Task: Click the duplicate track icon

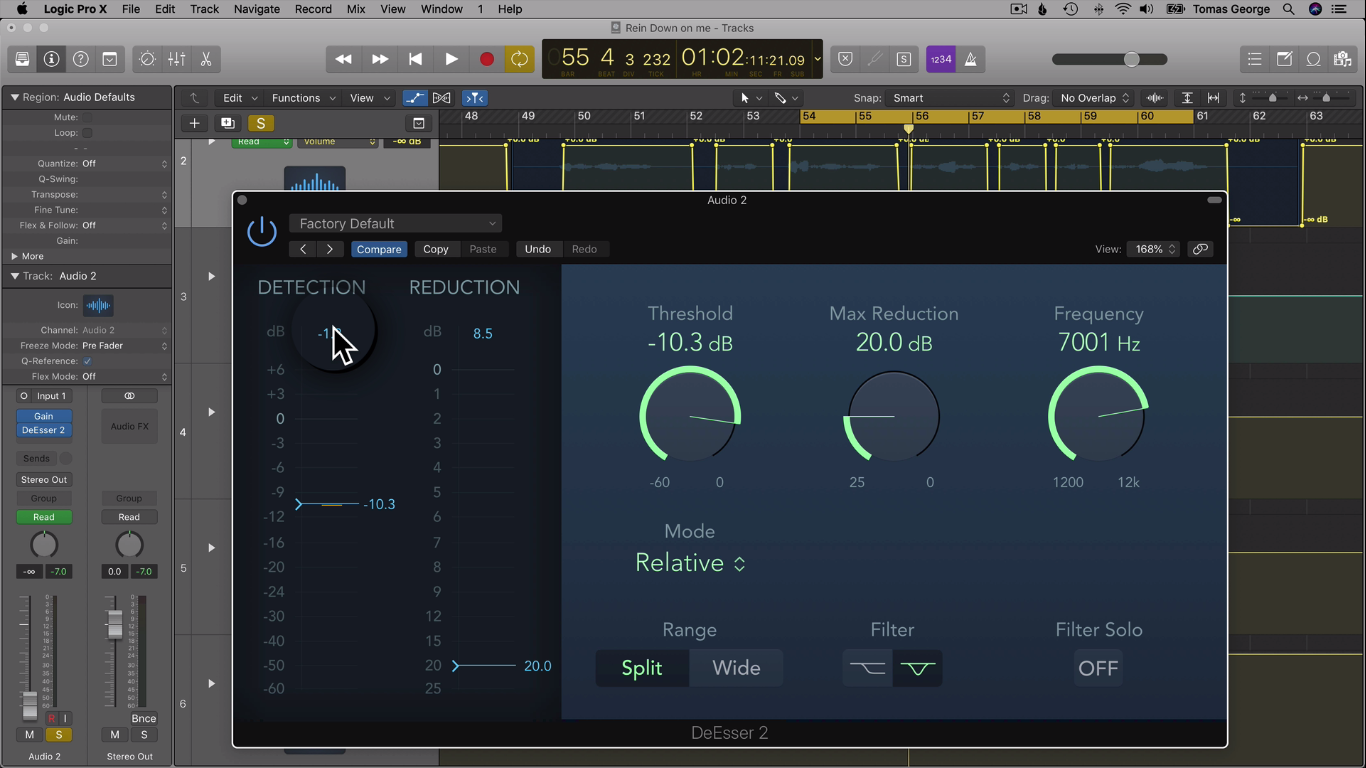Action: click(x=228, y=123)
